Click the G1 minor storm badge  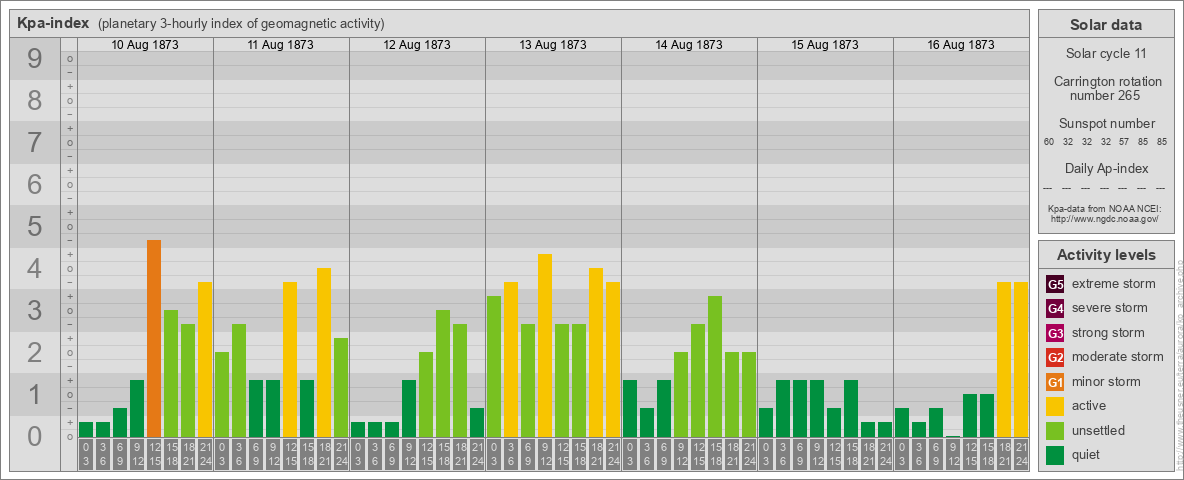(x=1055, y=381)
